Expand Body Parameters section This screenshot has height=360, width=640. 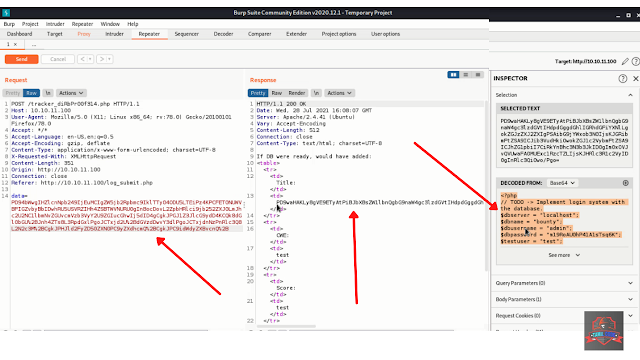[x=564, y=299]
